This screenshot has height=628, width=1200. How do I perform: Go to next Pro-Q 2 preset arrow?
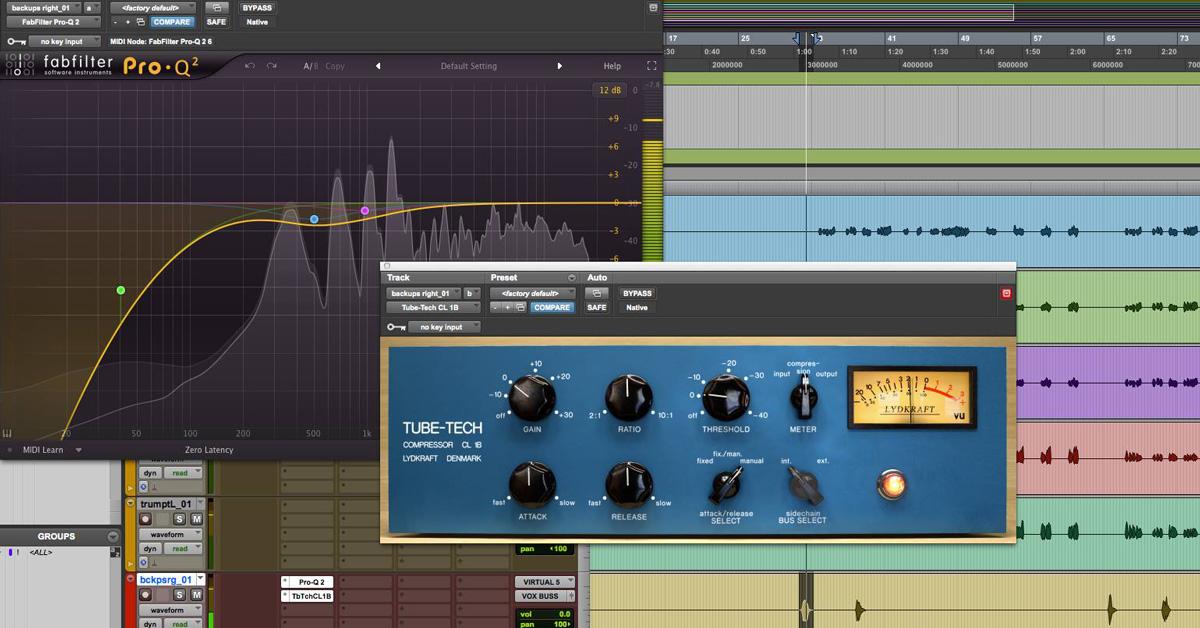(x=560, y=66)
